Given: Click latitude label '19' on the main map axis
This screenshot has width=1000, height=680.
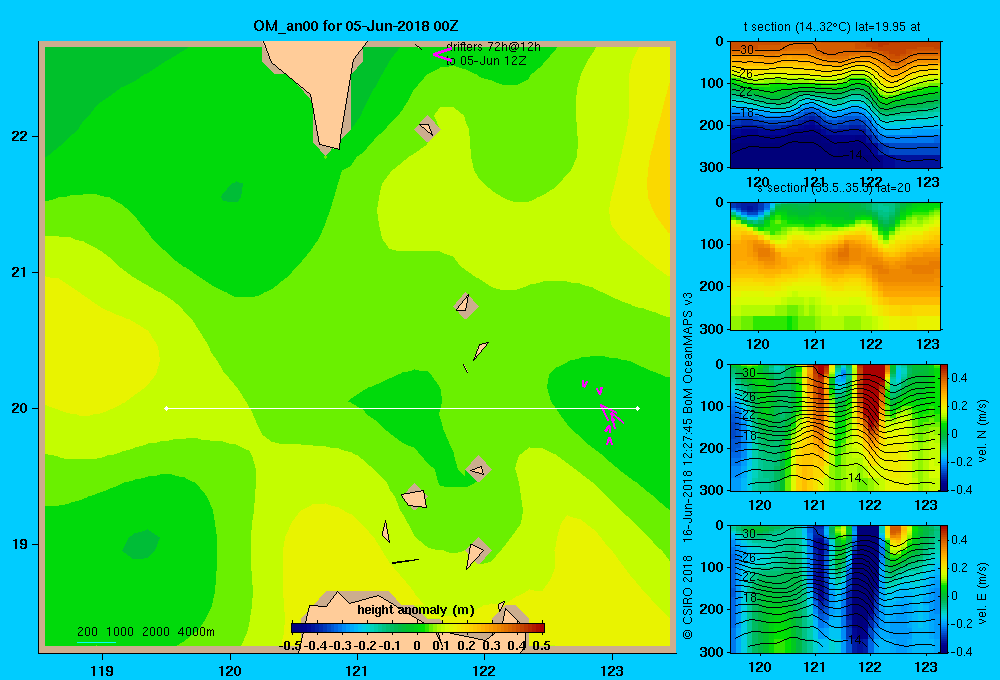Looking at the screenshot, I should coord(20,544).
